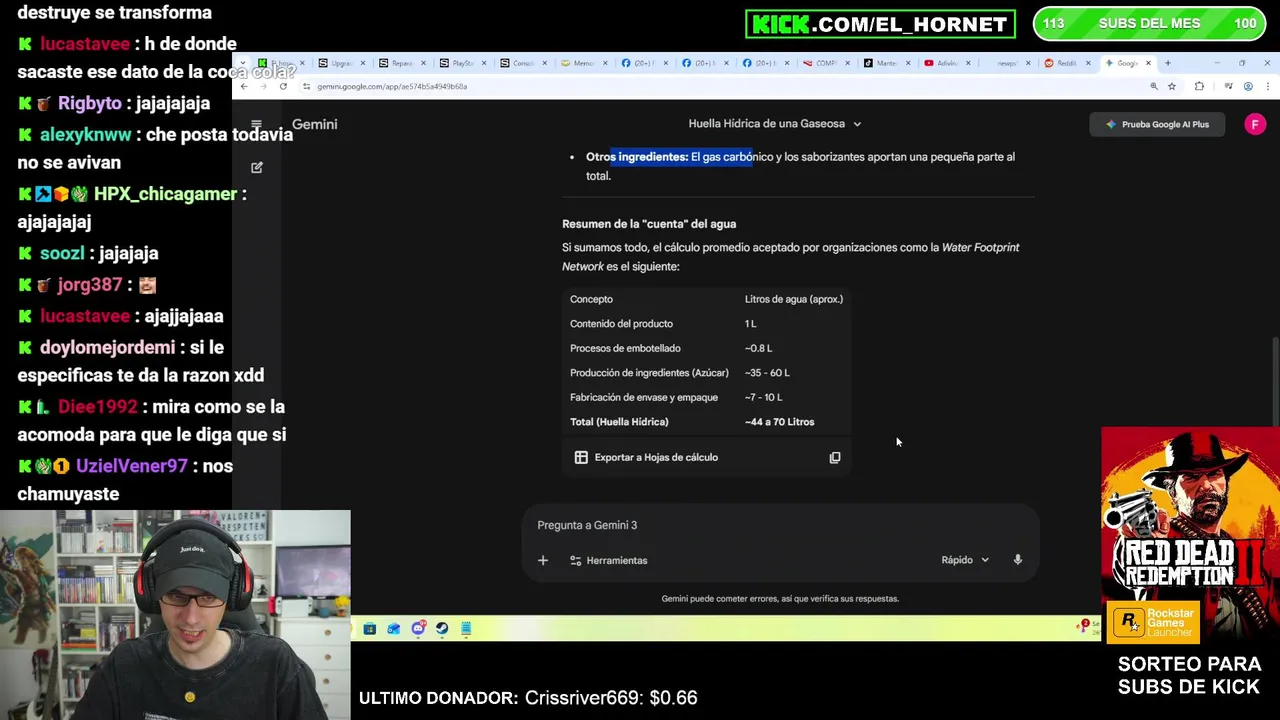Switch to the Reddit browser tab

tap(1068, 63)
